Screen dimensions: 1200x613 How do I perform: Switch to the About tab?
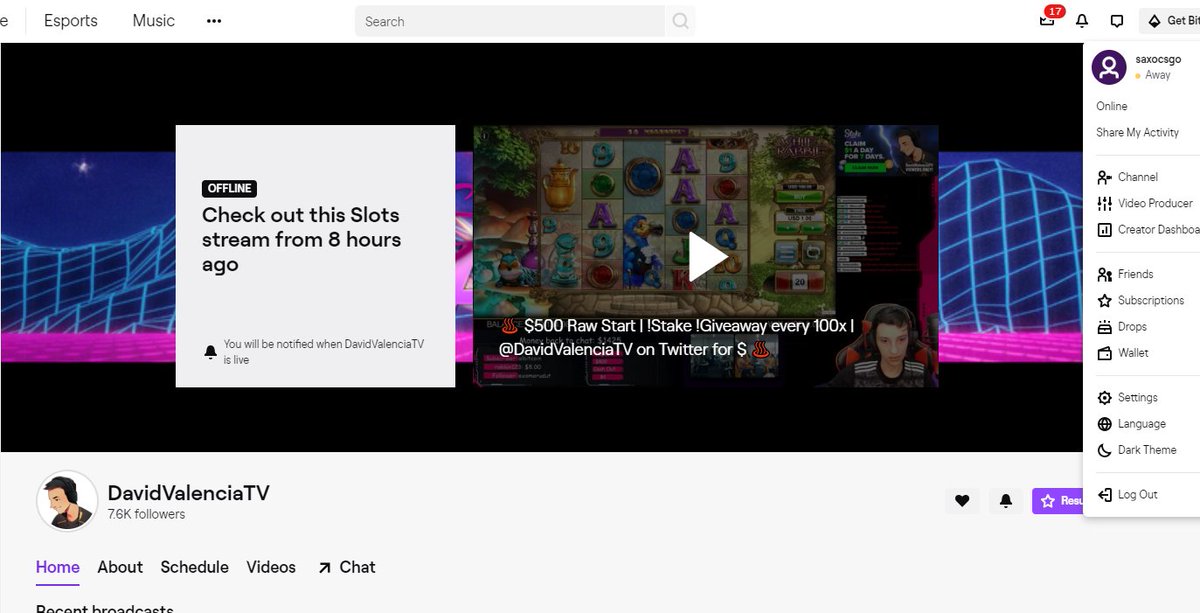coord(120,568)
